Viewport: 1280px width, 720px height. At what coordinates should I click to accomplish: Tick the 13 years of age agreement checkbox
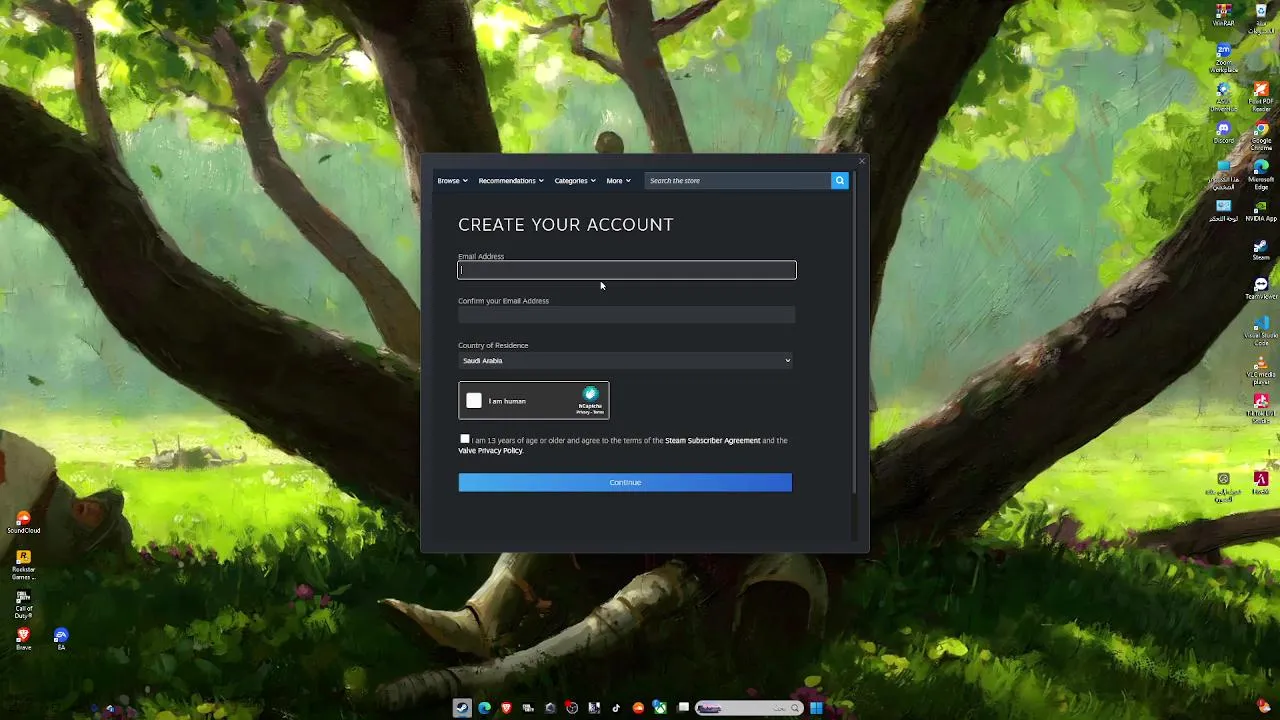pyautogui.click(x=464, y=439)
